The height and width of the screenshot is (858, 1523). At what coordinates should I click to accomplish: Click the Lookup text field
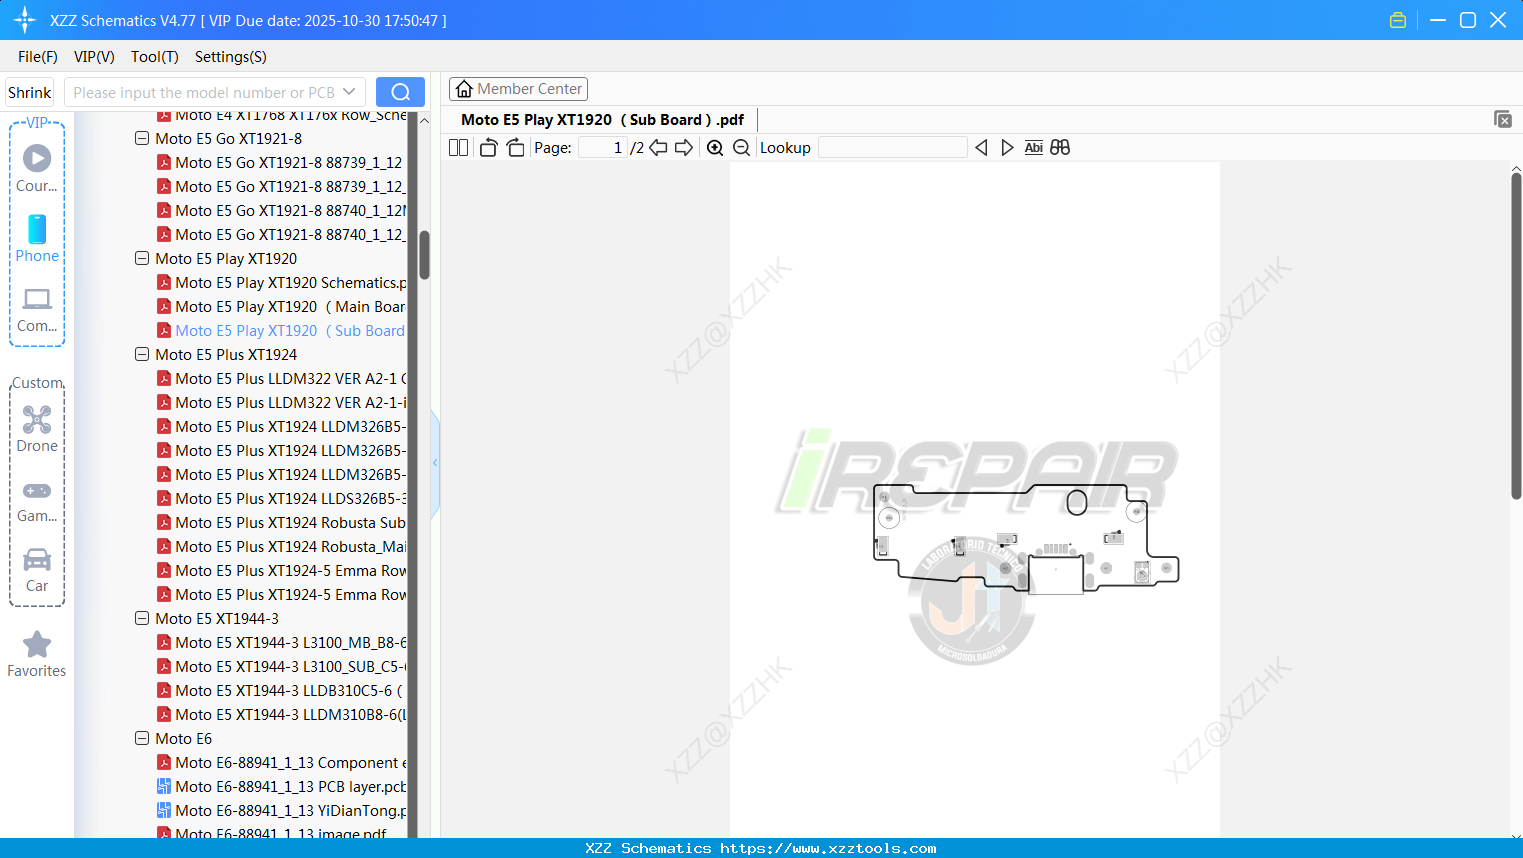(x=892, y=148)
